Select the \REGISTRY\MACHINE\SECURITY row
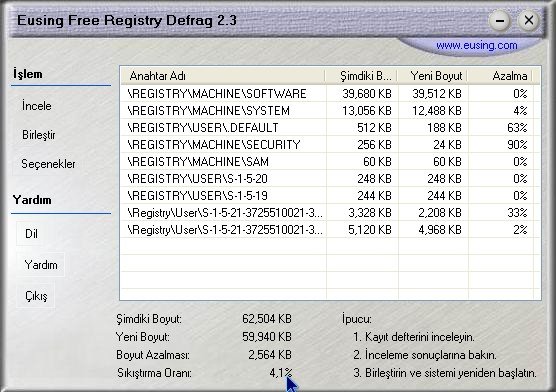 (x=330, y=145)
